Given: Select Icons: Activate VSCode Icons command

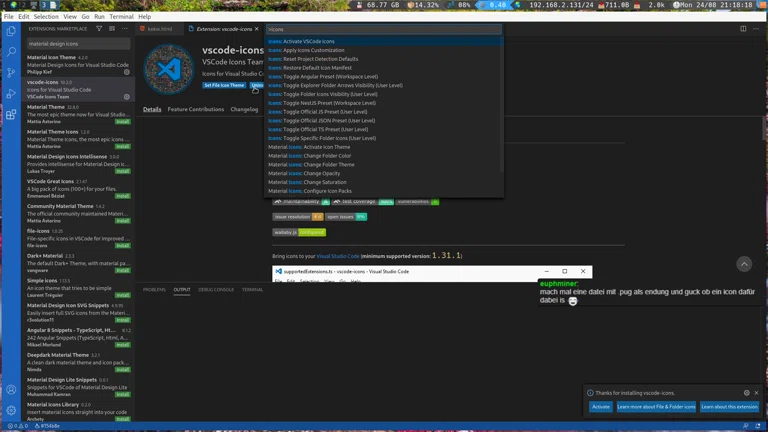Looking at the screenshot, I should 384,42.
